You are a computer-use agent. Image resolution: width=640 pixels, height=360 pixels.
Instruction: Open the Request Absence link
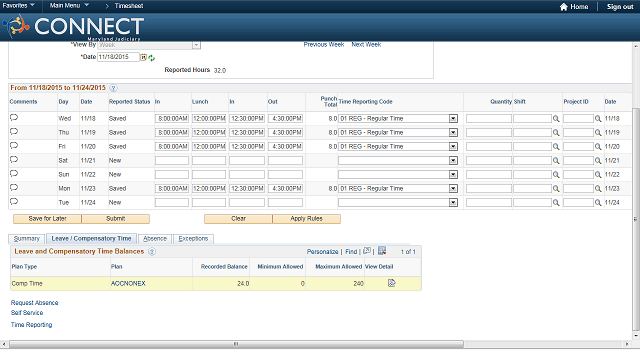(34, 303)
